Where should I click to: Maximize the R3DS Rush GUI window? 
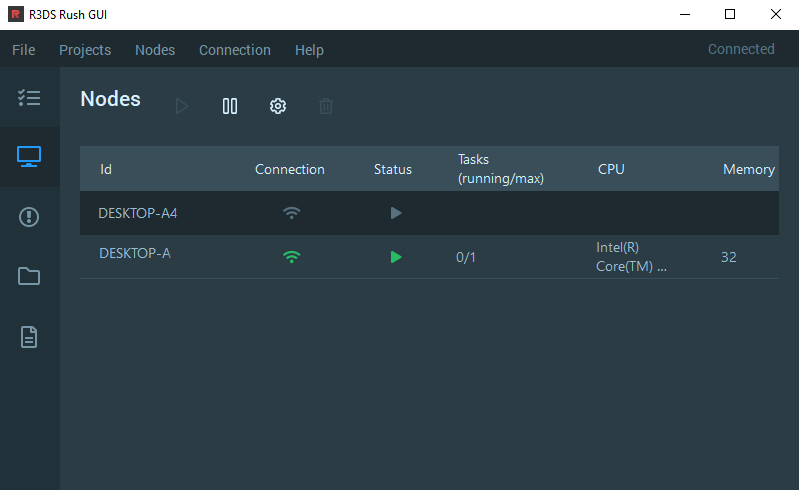tap(730, 14)
